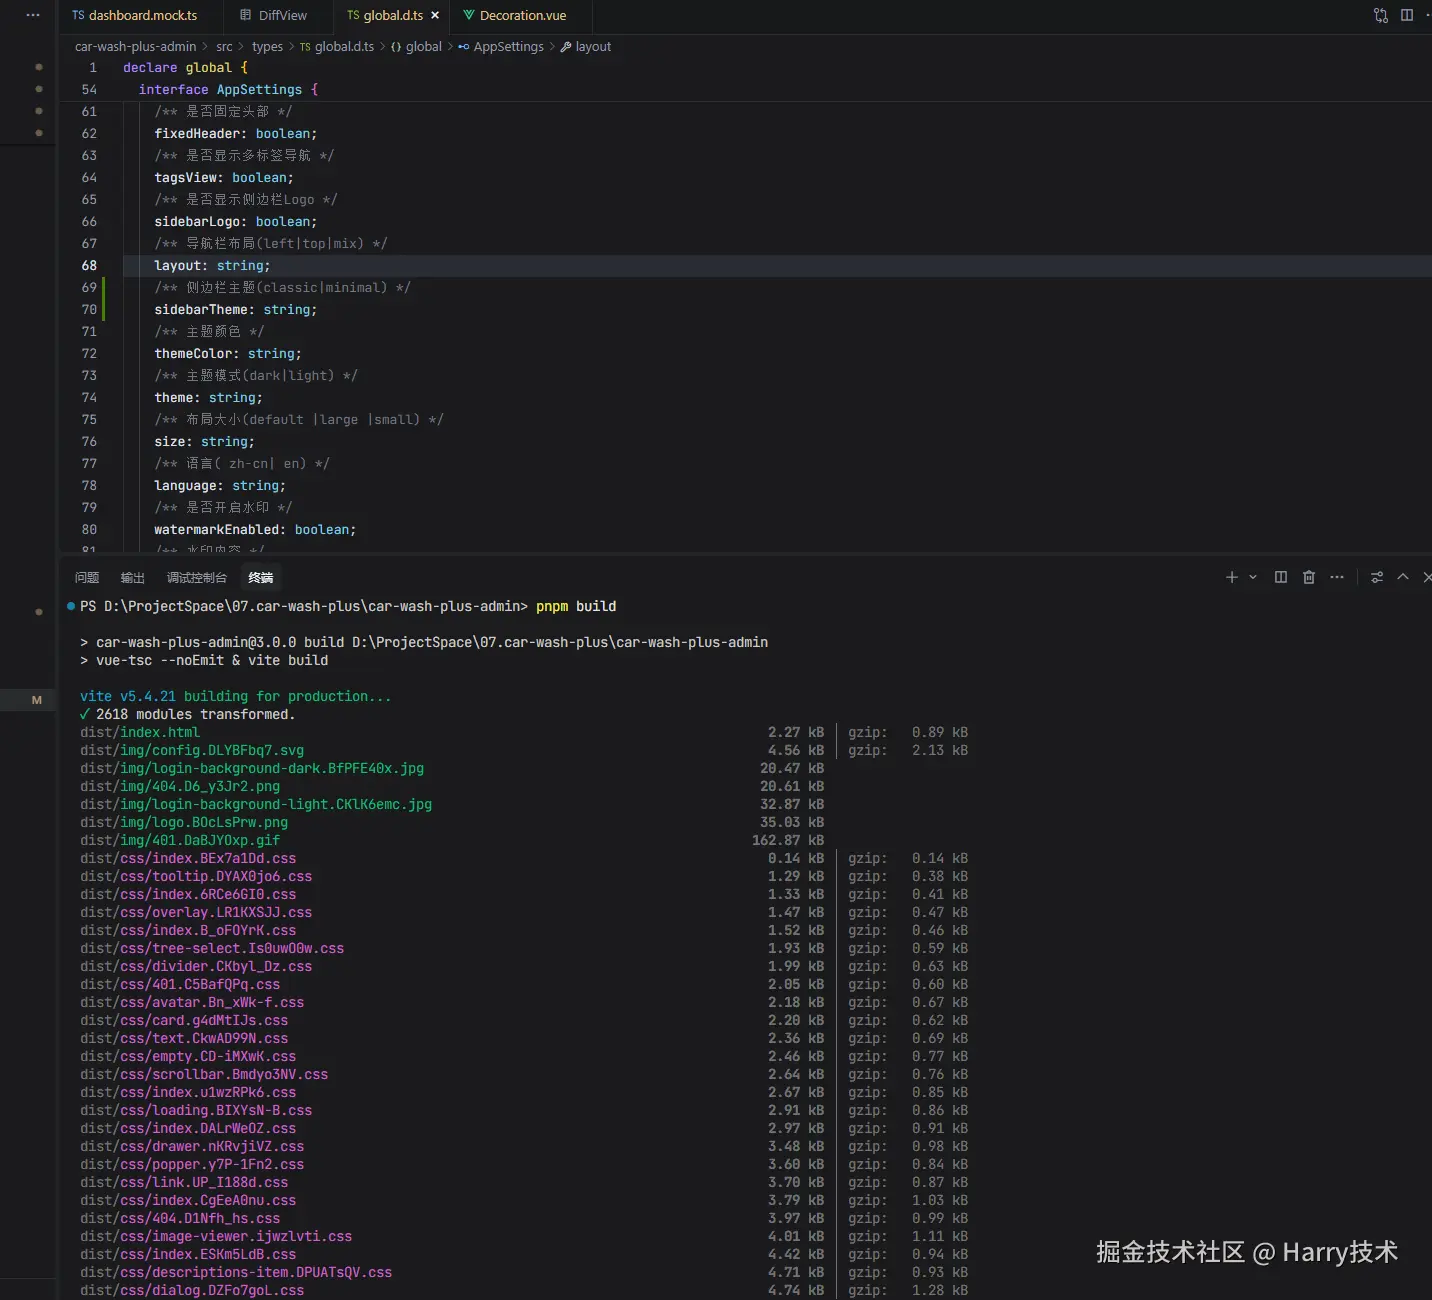Image resolution: width=1432 pixels, height=1300 pixels.
Task: Click dist/css/dialog.DZFo7goL.css output line
Action: tap(192, 1290)
